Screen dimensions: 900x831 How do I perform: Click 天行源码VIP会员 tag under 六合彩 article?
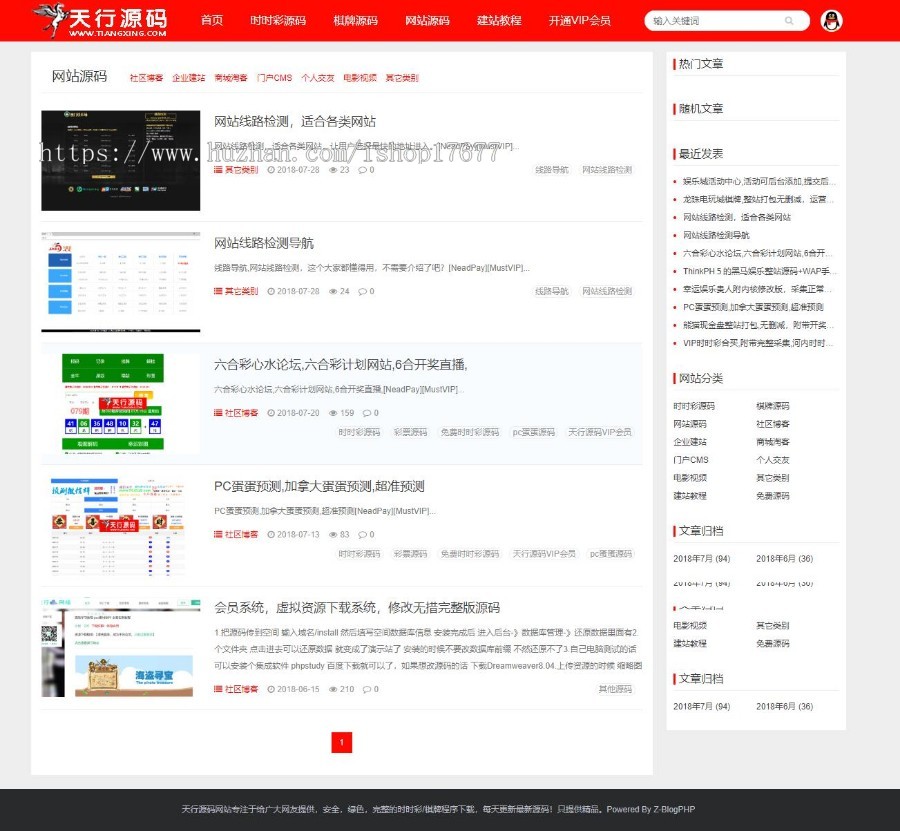point(600,432)
